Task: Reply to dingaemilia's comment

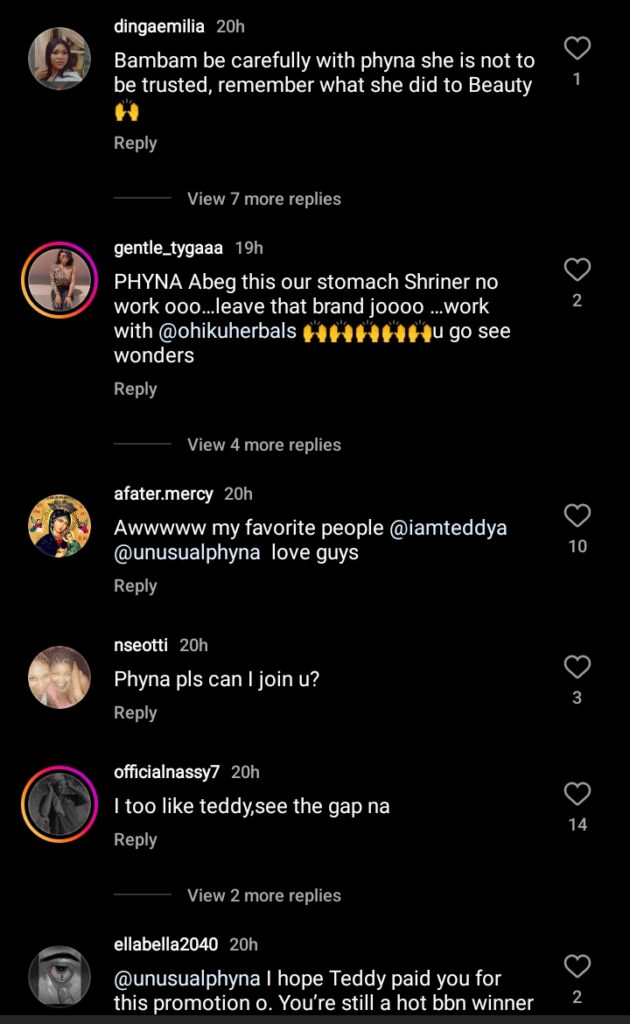Action: 135,143
